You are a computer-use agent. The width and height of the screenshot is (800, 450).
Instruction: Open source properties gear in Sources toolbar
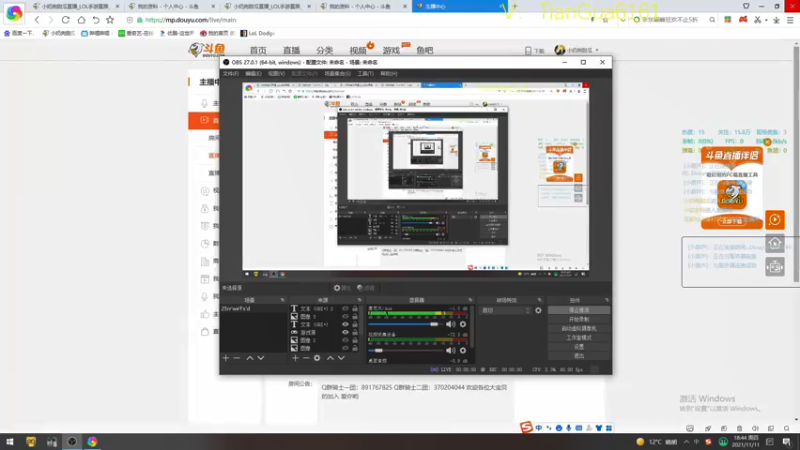317,358
